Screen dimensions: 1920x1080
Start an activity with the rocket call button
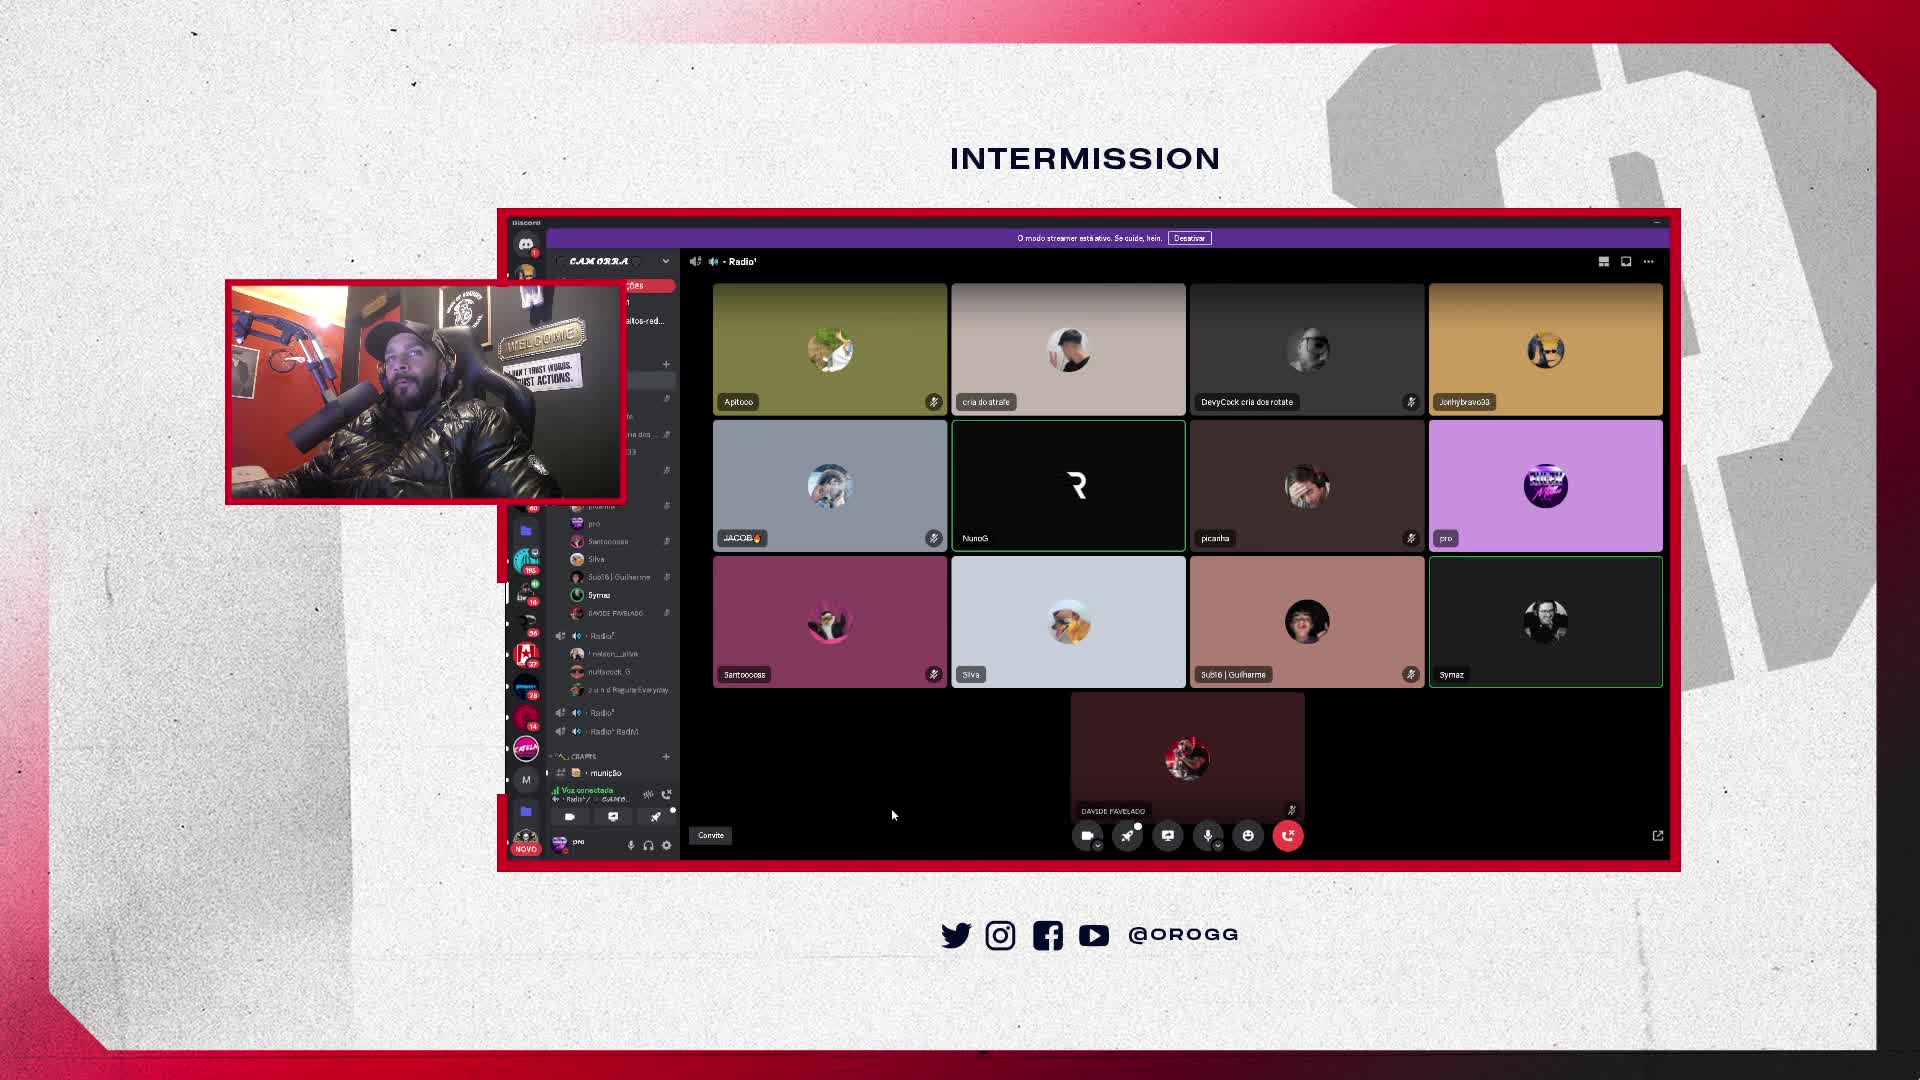pos(1128,836)
